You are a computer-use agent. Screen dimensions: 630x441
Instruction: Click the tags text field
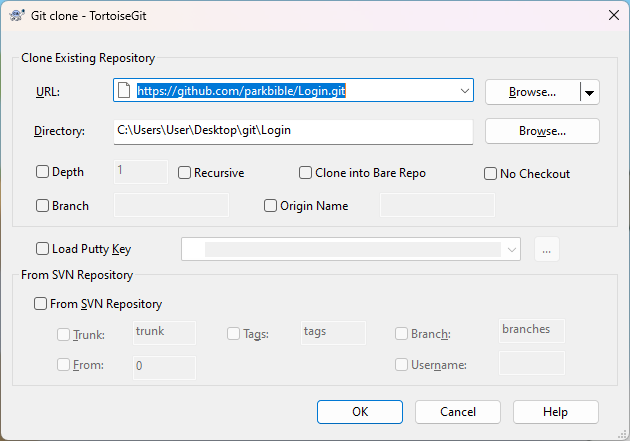[x=333, y=333]
